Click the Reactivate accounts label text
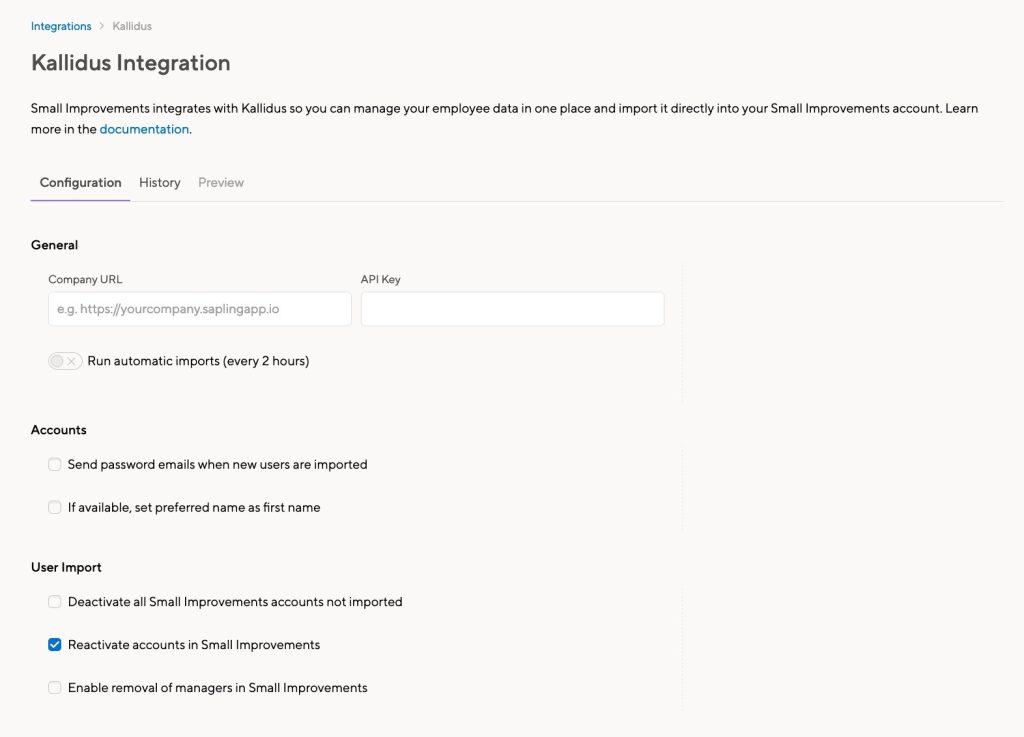Viewport: 1024px width, 737px height. pyautogui.click(x=194, y=645)
